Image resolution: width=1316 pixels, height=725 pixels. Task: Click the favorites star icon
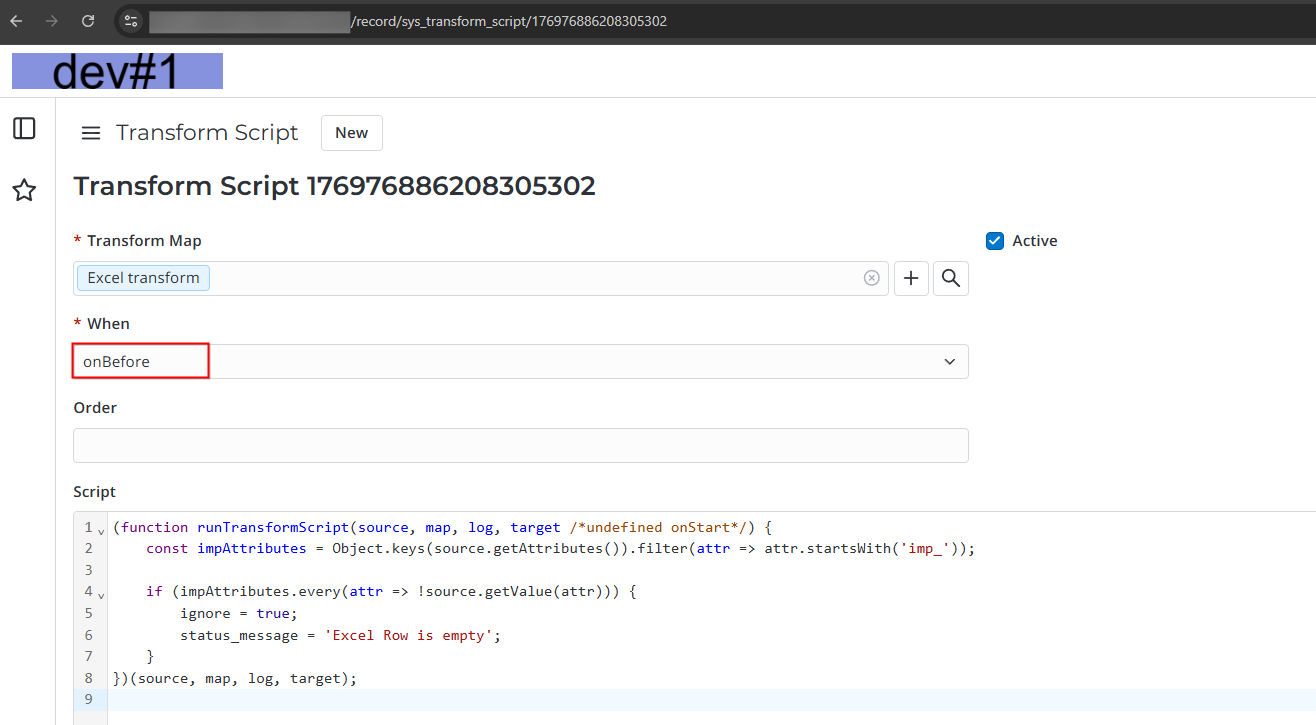point(24,190)
